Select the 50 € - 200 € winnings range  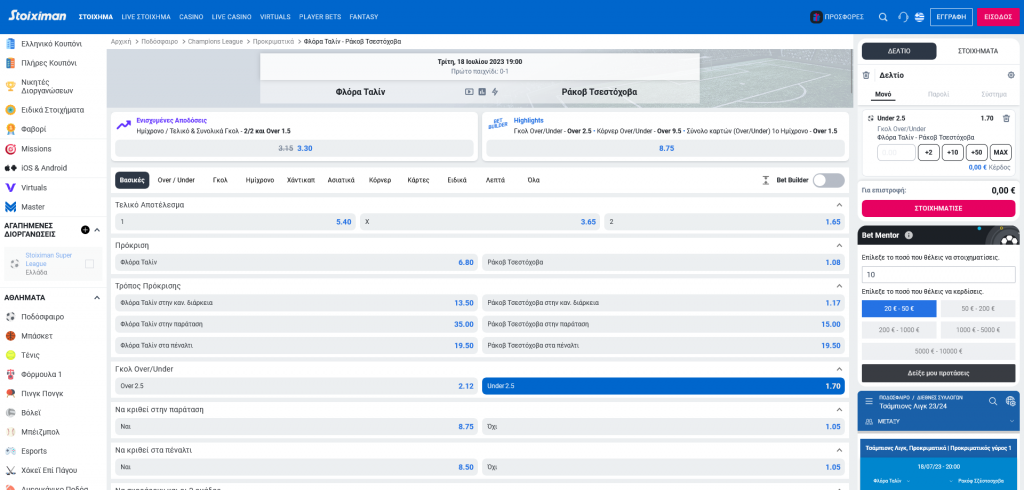click(x=978, y=309)
